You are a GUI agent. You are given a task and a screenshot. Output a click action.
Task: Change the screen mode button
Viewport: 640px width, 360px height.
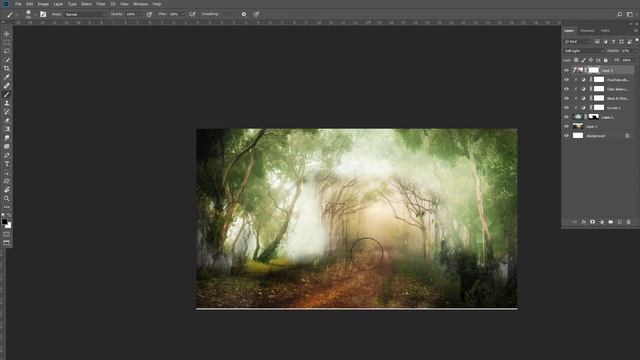click(x=7, y=243)
